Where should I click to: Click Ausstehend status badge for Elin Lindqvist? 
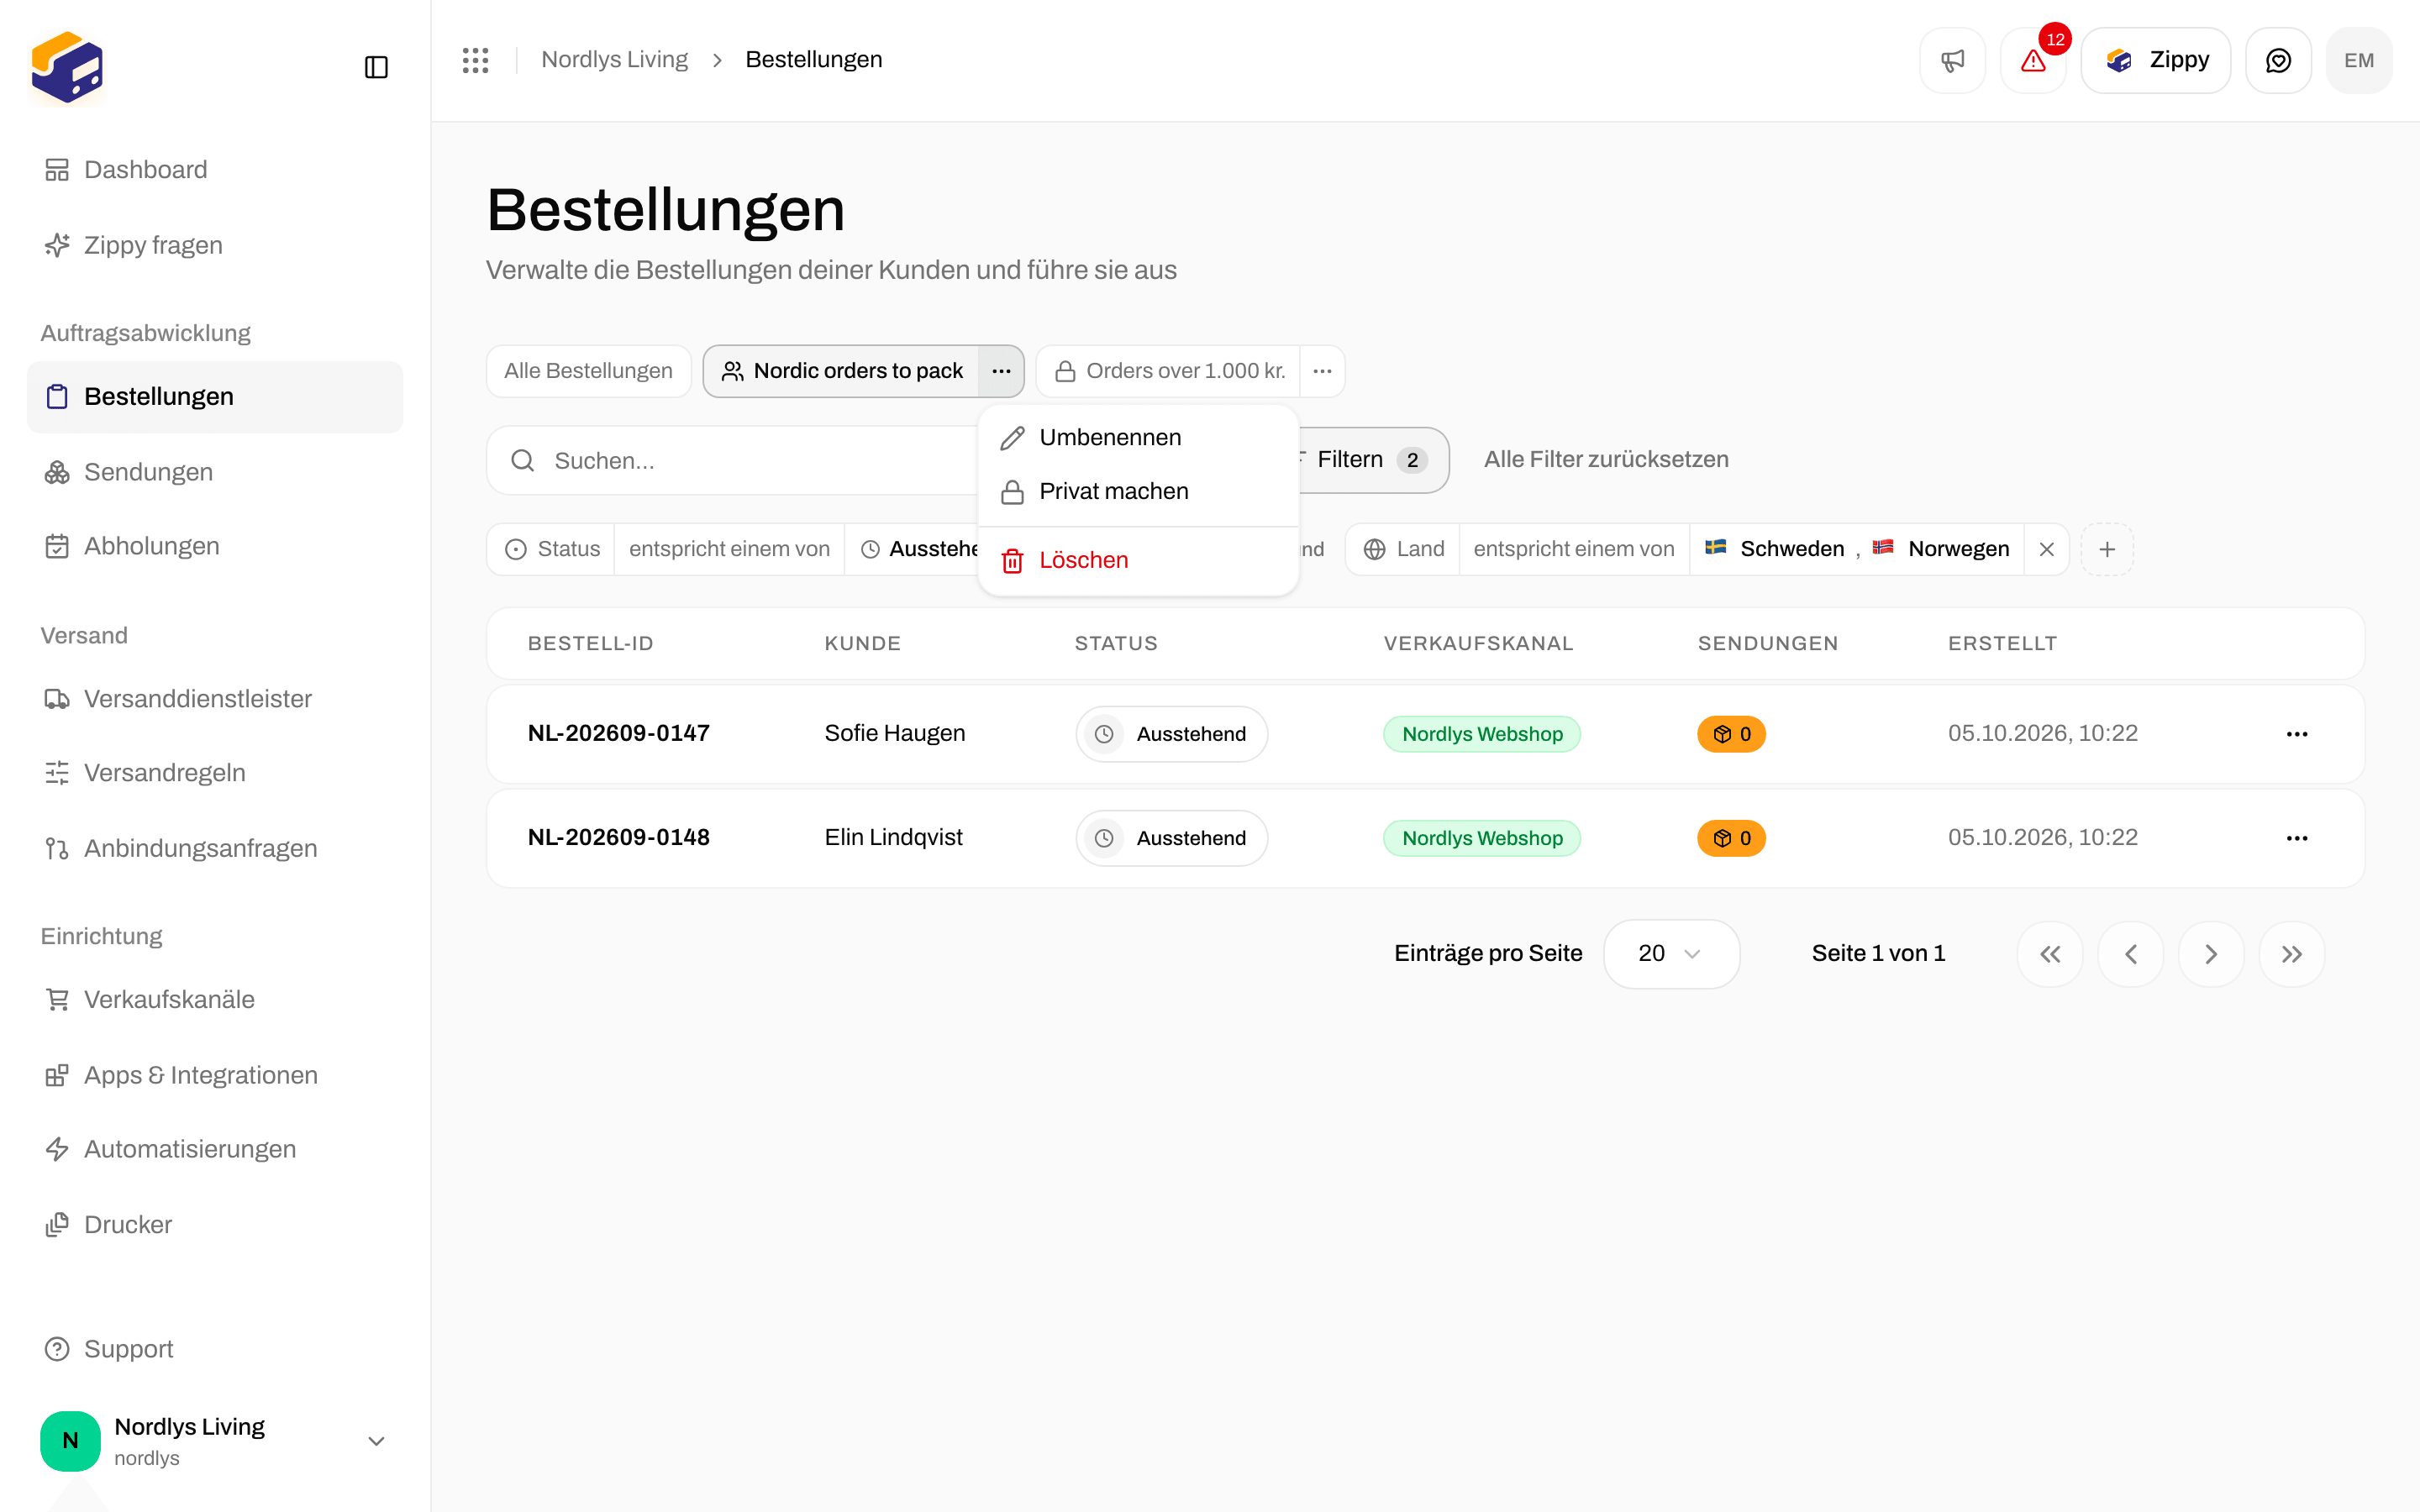pos(1171,838)
